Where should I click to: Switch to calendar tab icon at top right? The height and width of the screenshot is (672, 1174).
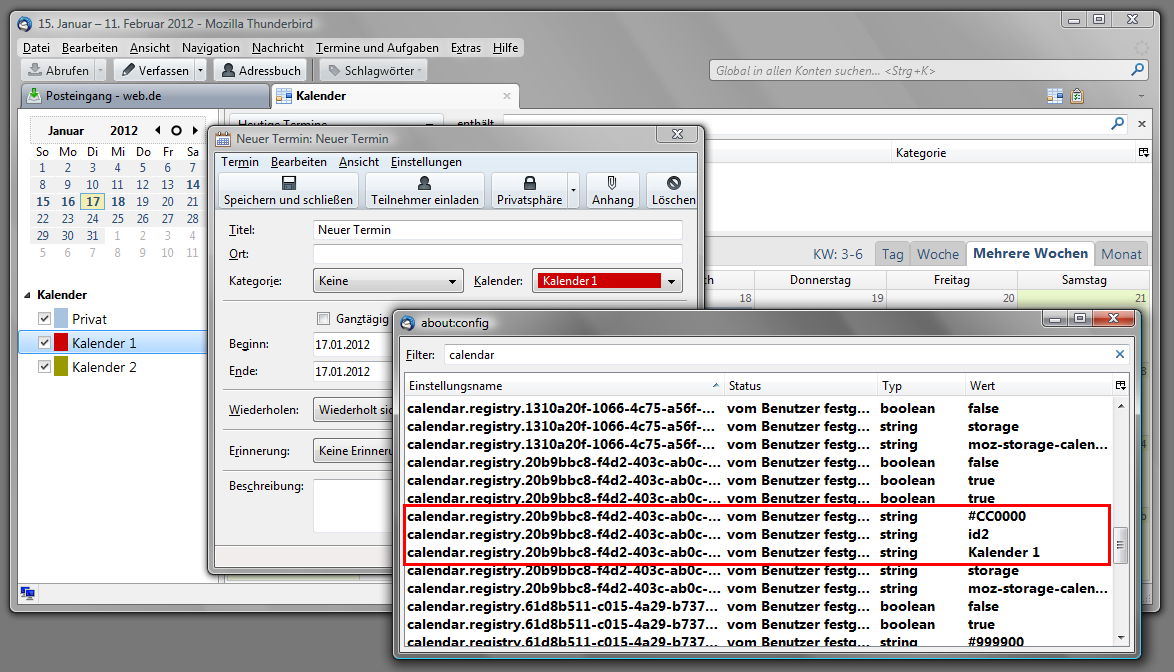tap(1054, 96)
